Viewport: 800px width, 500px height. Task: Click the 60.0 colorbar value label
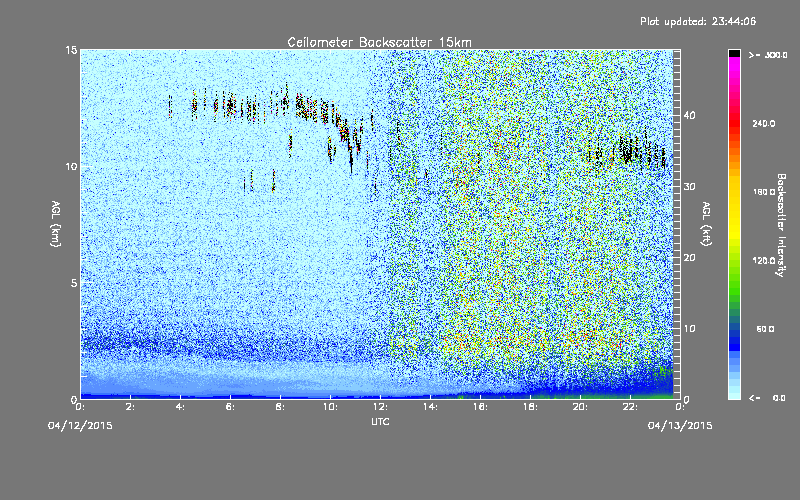(765, 329)
